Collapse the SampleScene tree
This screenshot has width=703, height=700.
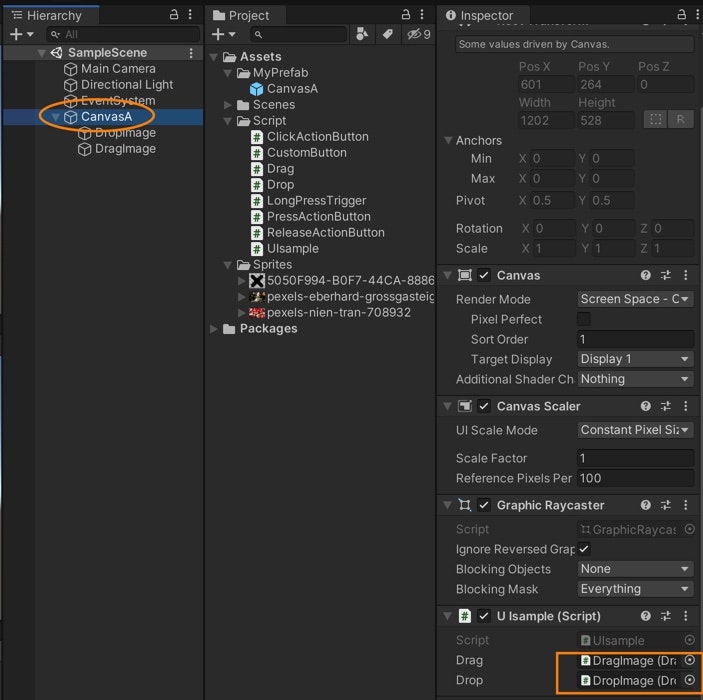(x=41, y=53)
